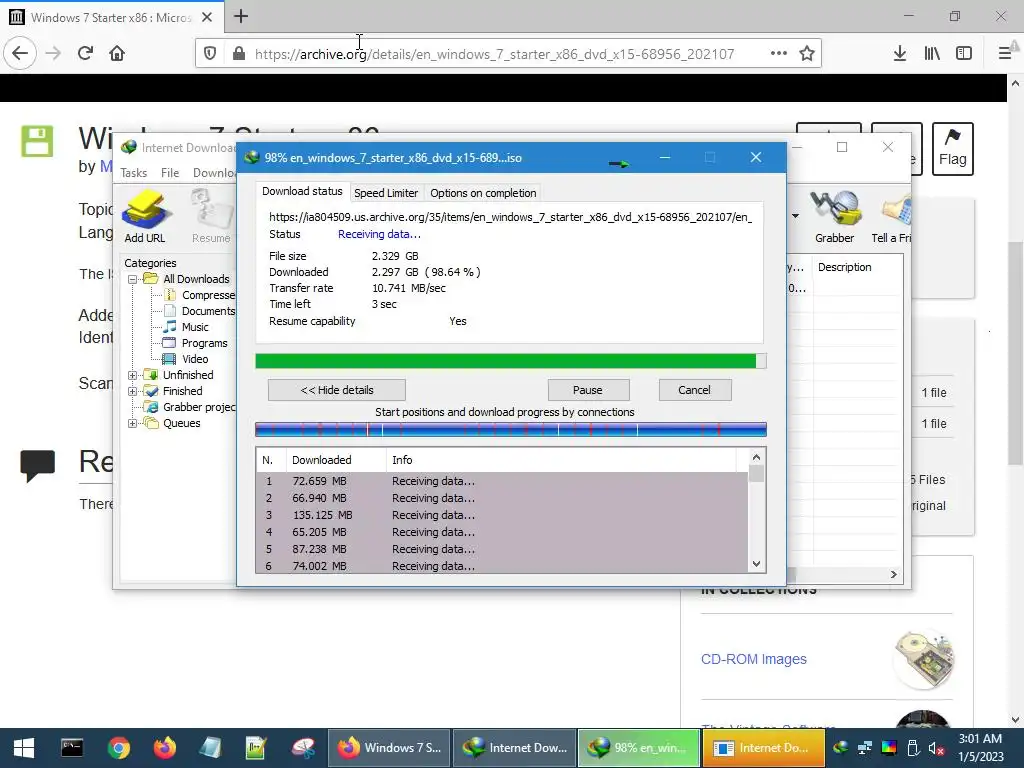Bookmark this page with the star icon

tap(807, 53)
